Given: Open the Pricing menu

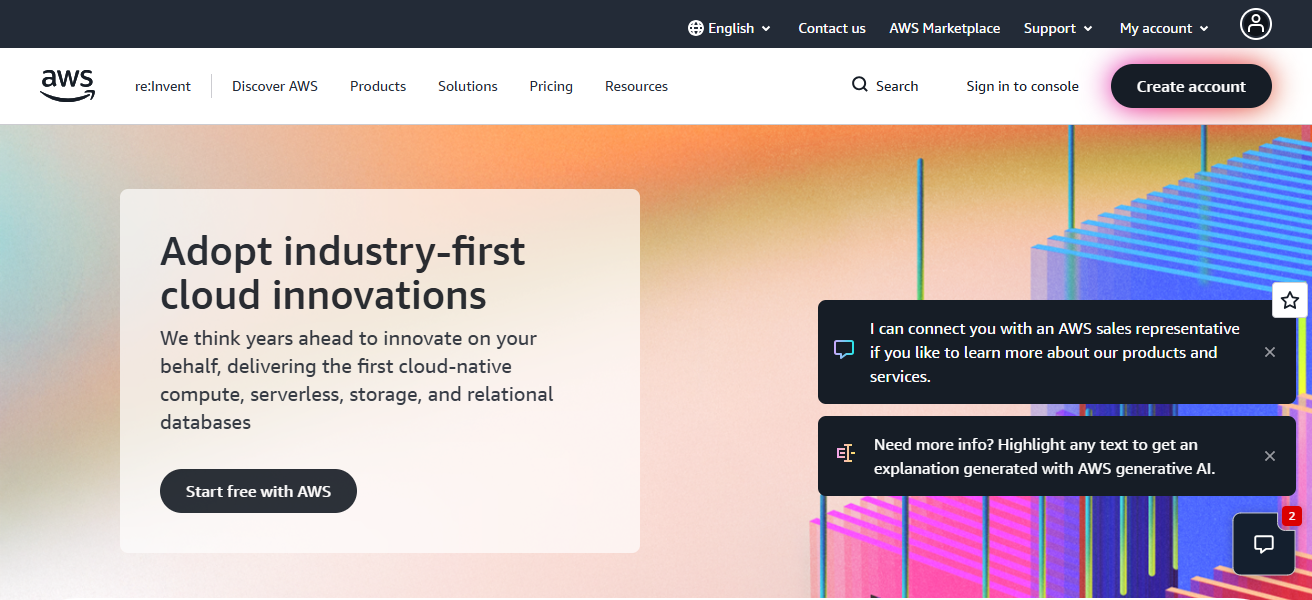Looking at the screenshot, I should coord(551,86).
